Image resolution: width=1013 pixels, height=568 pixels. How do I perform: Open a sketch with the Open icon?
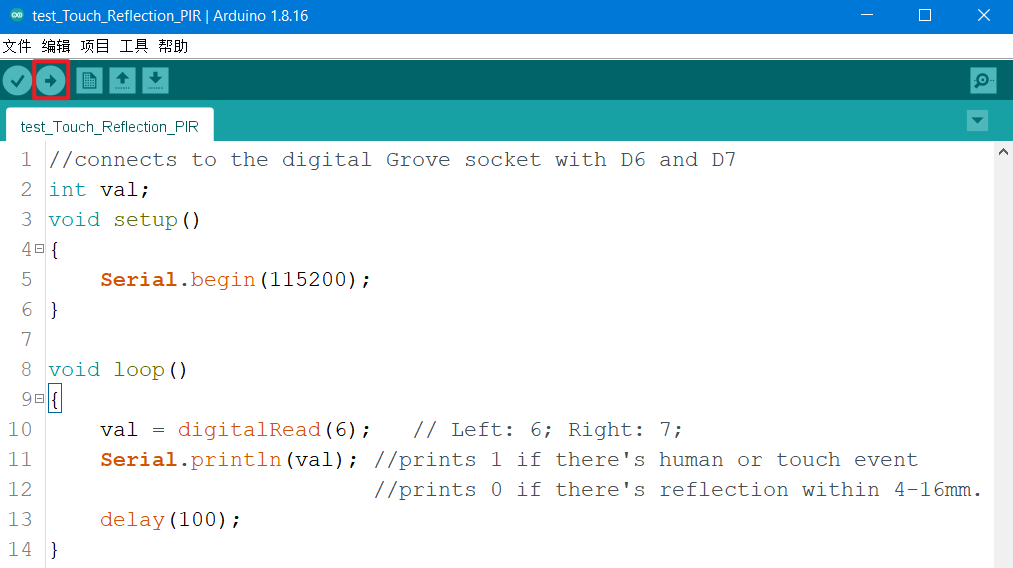pyautogui.click(x=122, y=81)
